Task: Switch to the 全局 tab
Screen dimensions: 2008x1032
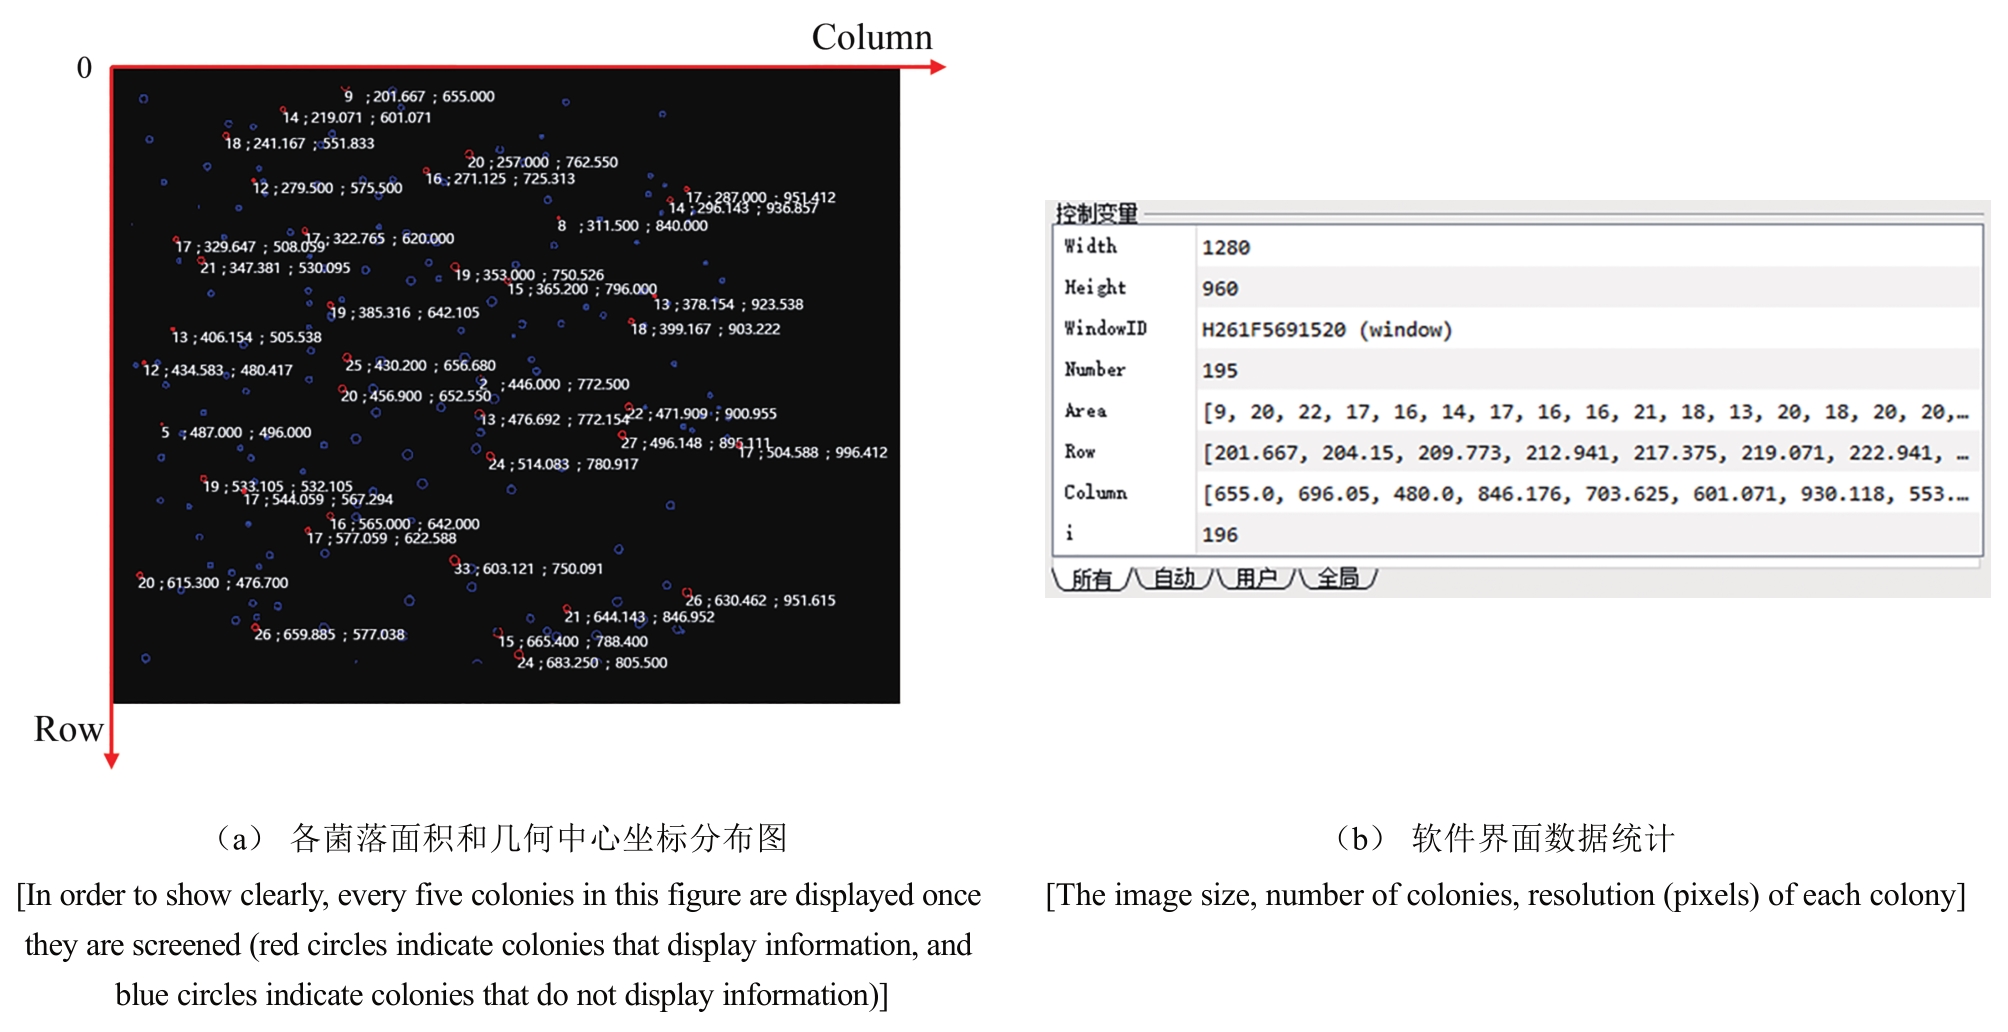Action: (1338, 579)
